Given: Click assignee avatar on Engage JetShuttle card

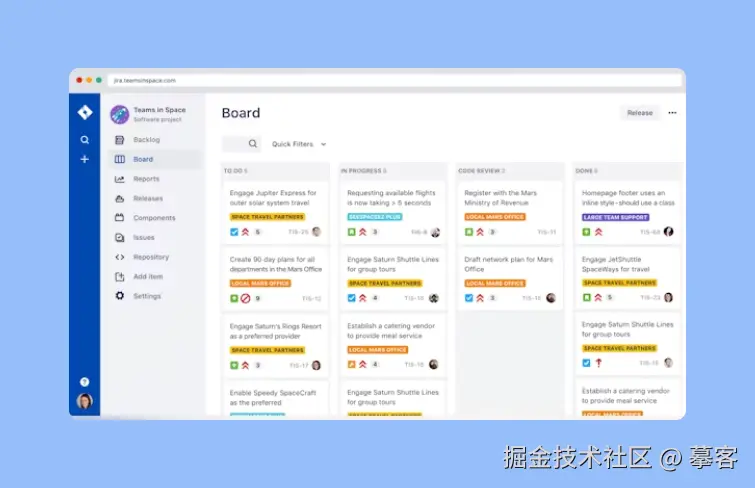Looking at the screenshot, I should tap(669, 297).
